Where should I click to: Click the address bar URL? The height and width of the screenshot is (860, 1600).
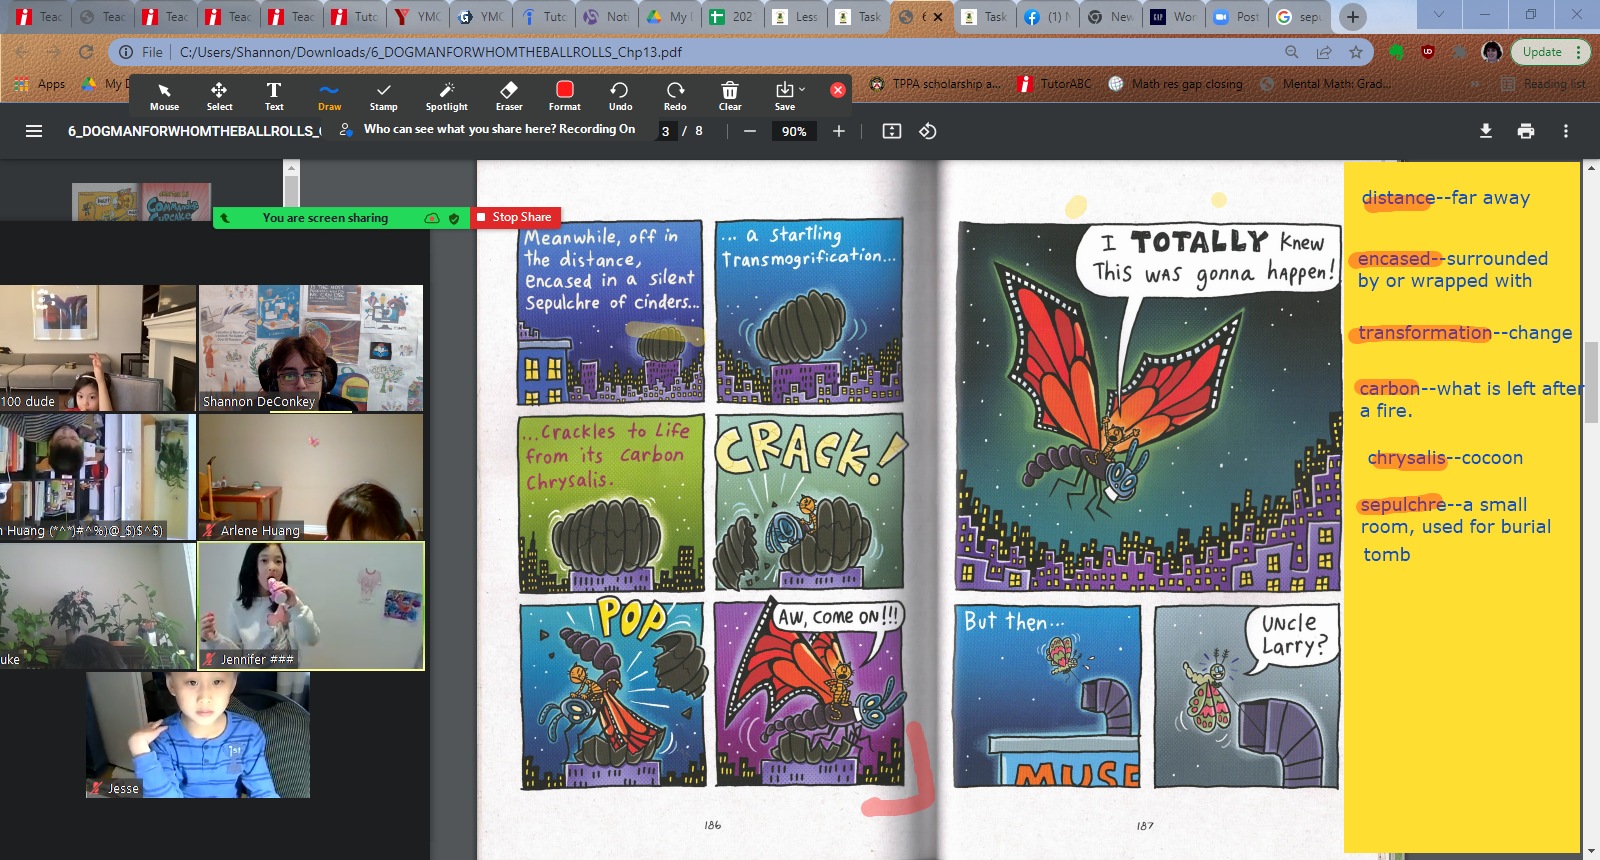click(x=431, y=52)
